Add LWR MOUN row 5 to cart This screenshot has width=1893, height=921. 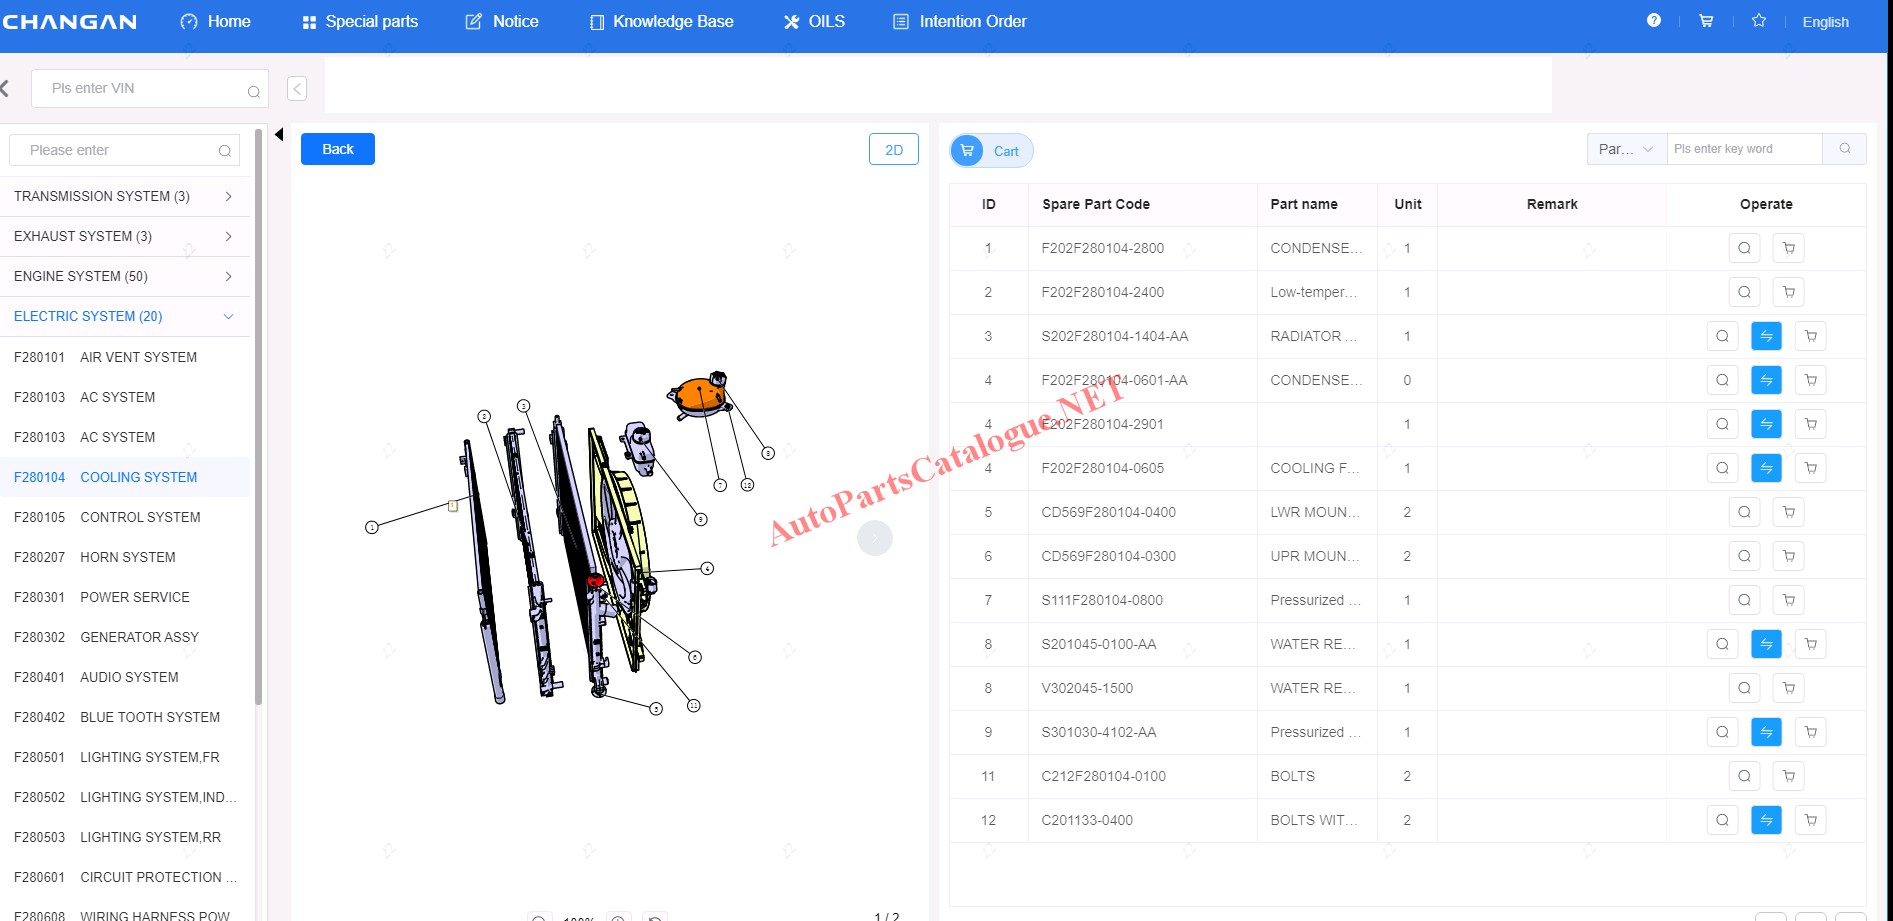coord(1788,512)
